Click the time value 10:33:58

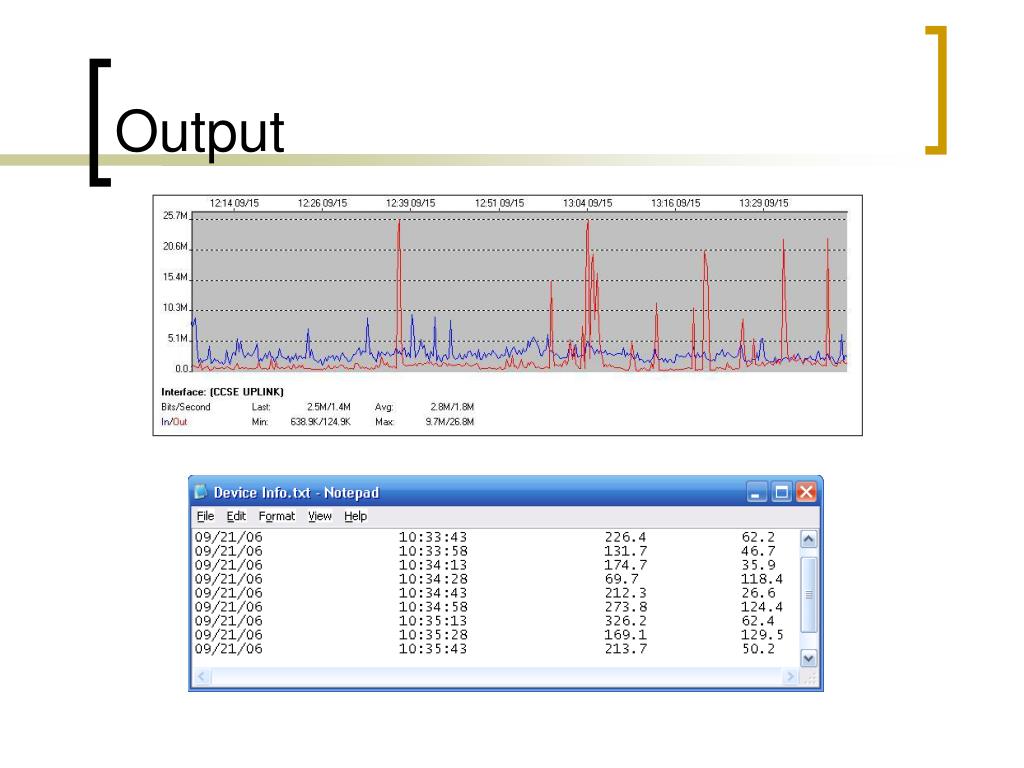(x=433, y=551)
